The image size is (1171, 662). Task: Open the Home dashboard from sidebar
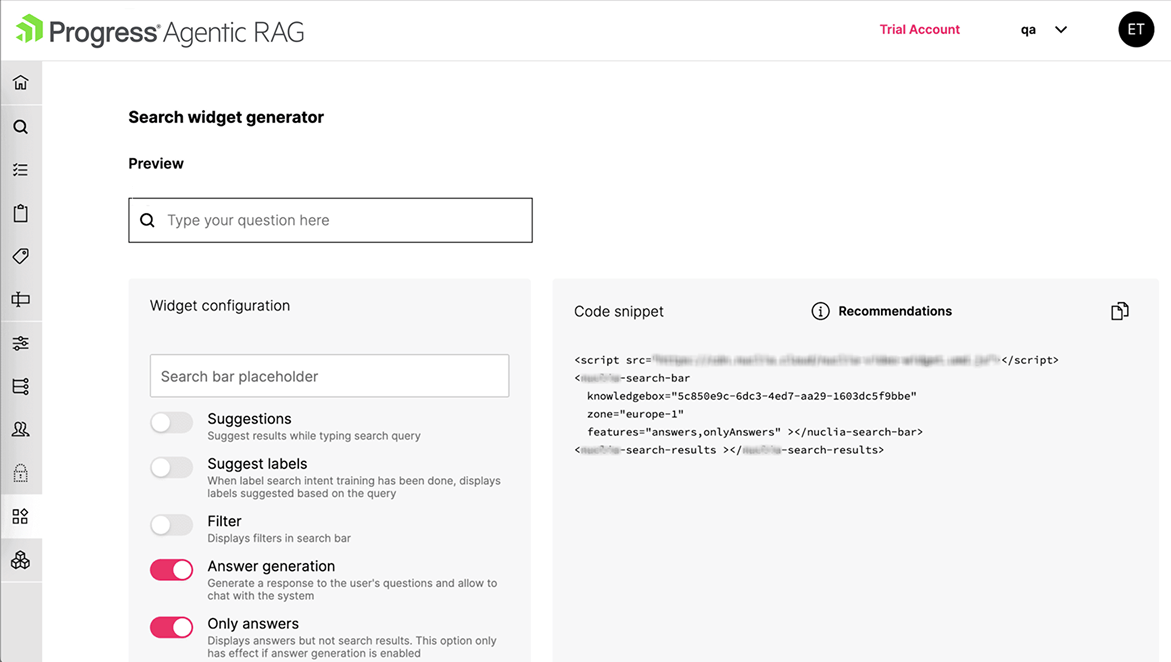tap(21, 82)
